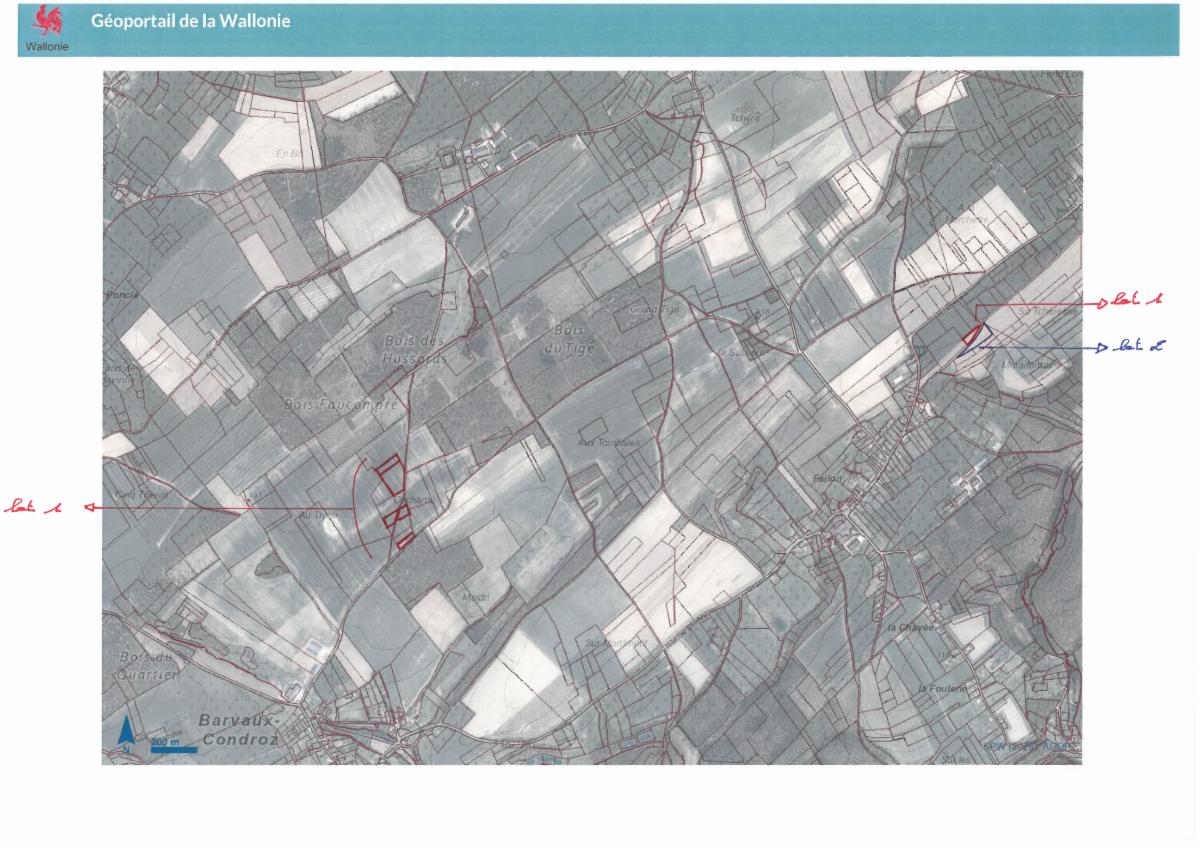Click the 'la Foulerie' place label
Screen dimensions: 1200x849
coord(941,689)
